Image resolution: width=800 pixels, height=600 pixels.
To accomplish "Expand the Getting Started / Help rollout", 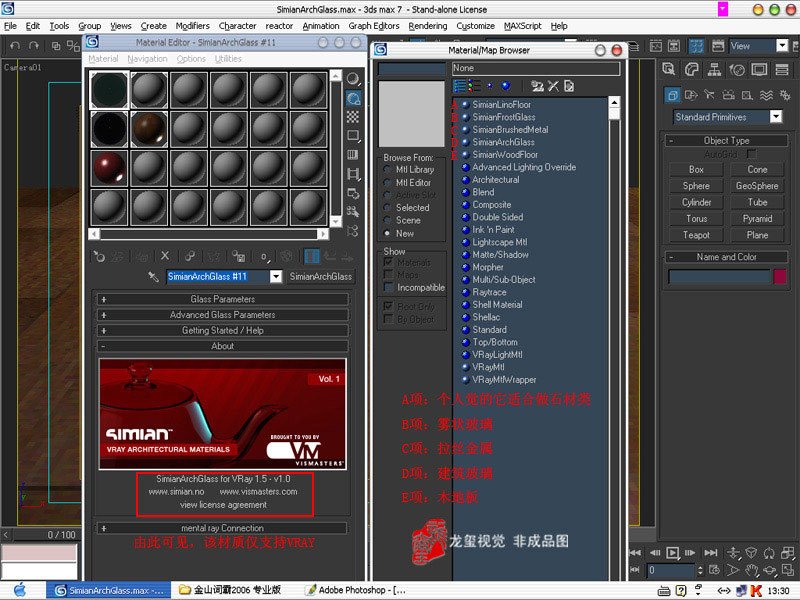I will [222, 331].
